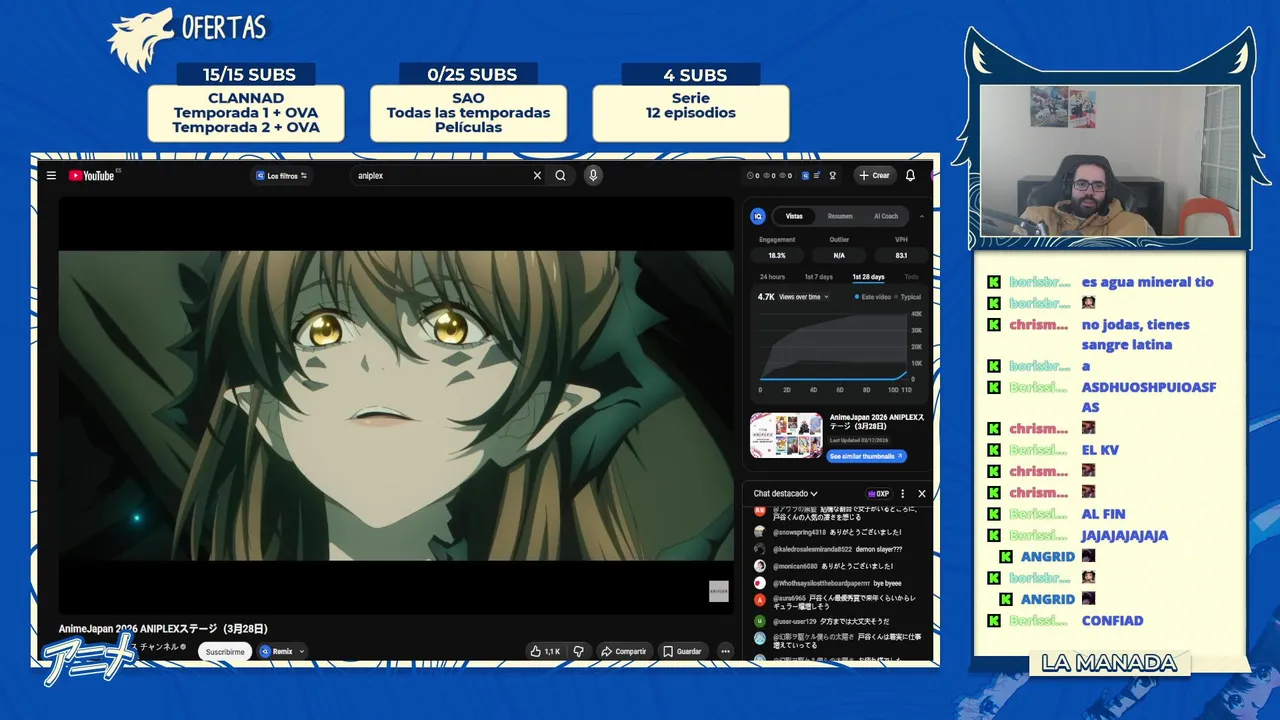The image size is (1280, 720).
Task: Open chat three-dot options menu
Action: pos(903,493)
